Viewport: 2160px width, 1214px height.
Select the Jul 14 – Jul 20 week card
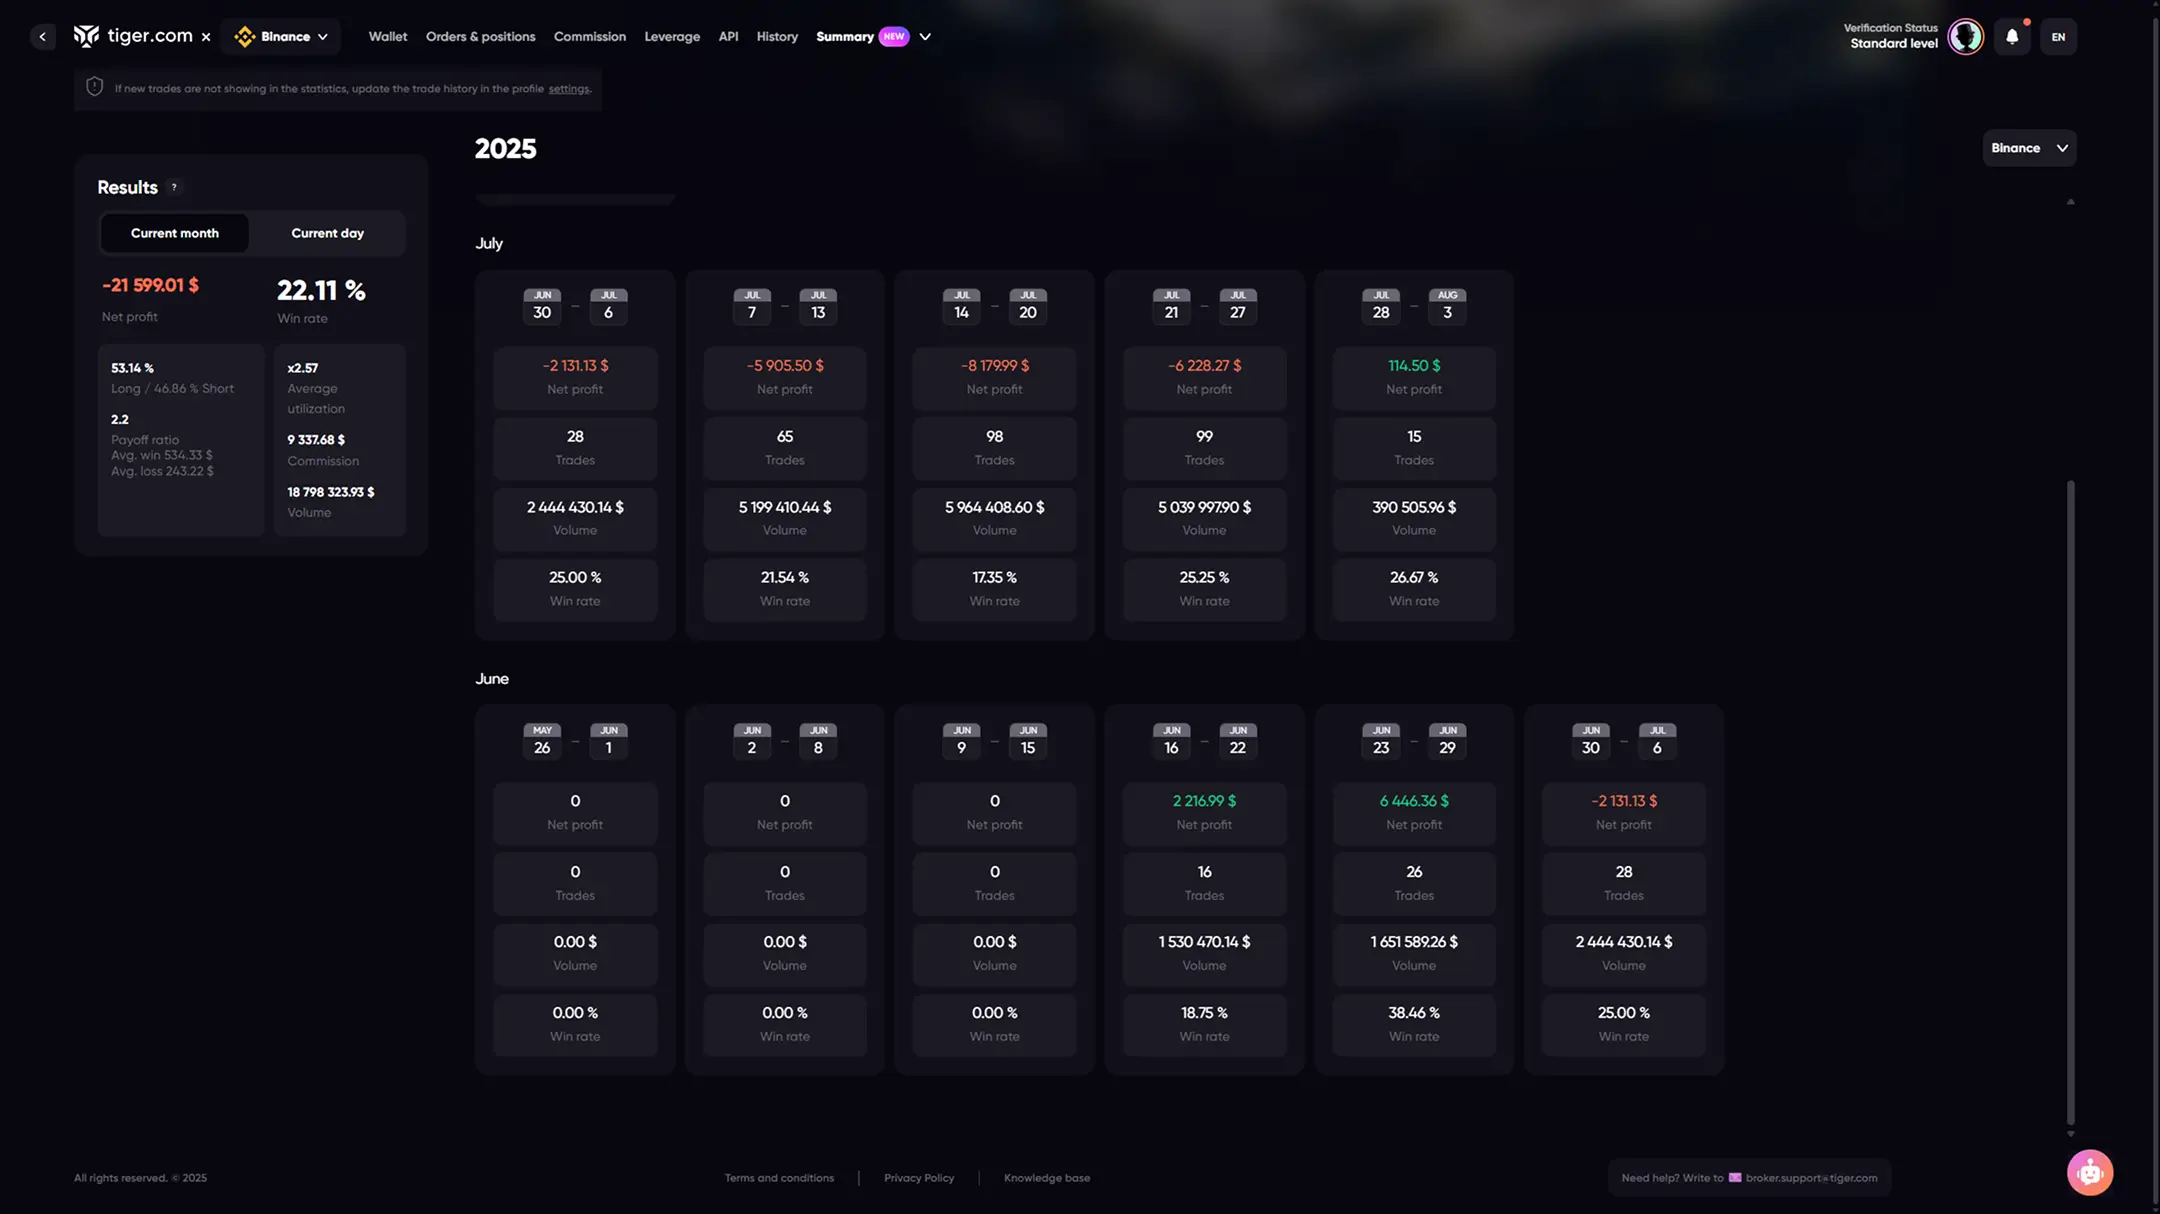(994, 455)
